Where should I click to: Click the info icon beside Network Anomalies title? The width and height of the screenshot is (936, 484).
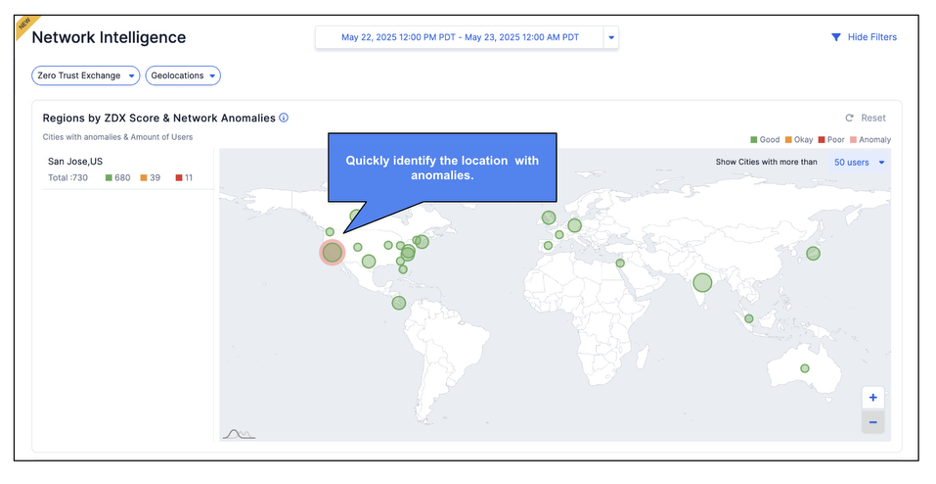point(284,118)
